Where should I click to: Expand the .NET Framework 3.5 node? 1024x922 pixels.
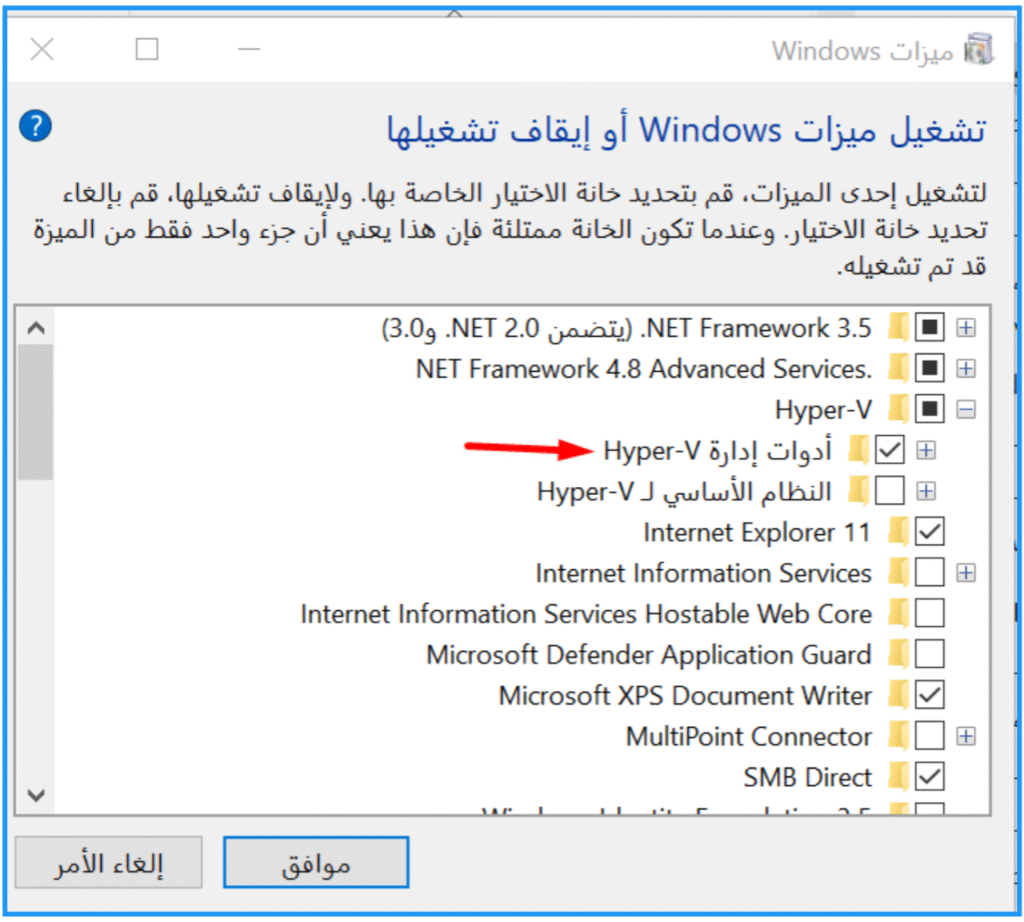(966, 327)
